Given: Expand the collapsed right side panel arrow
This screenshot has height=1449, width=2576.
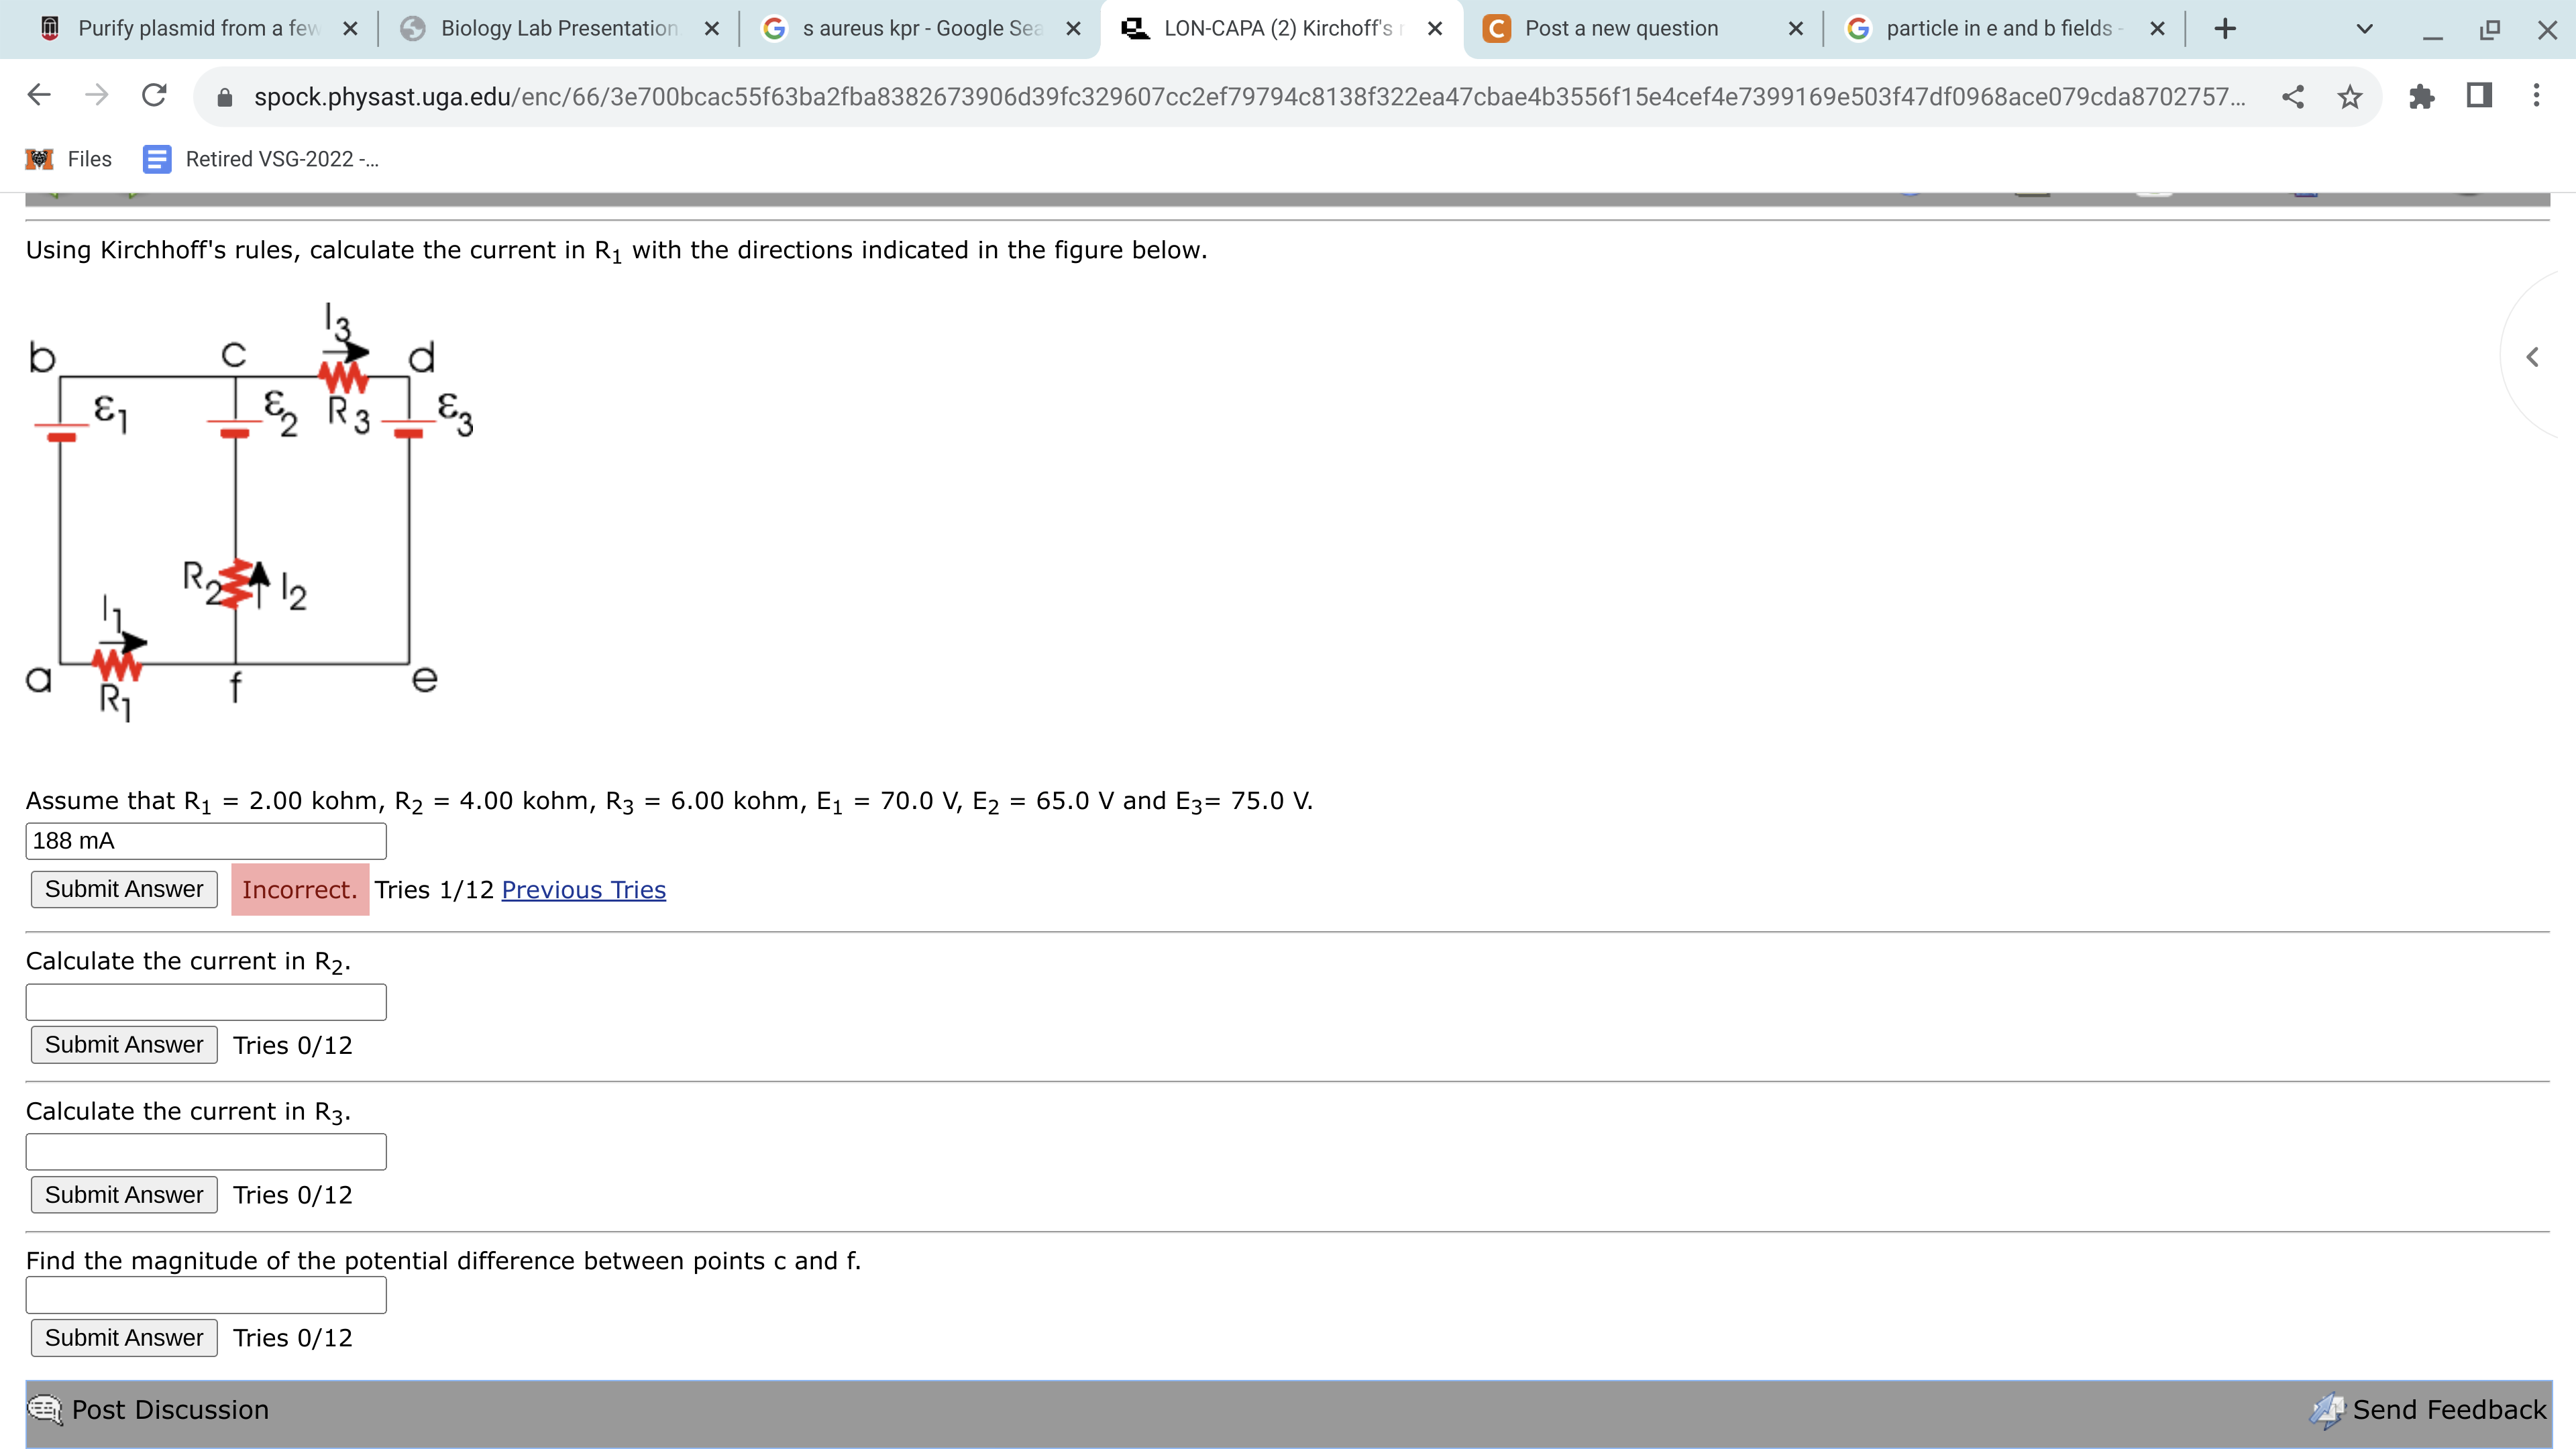Looking at the screenshot, I should point(2532,357).
